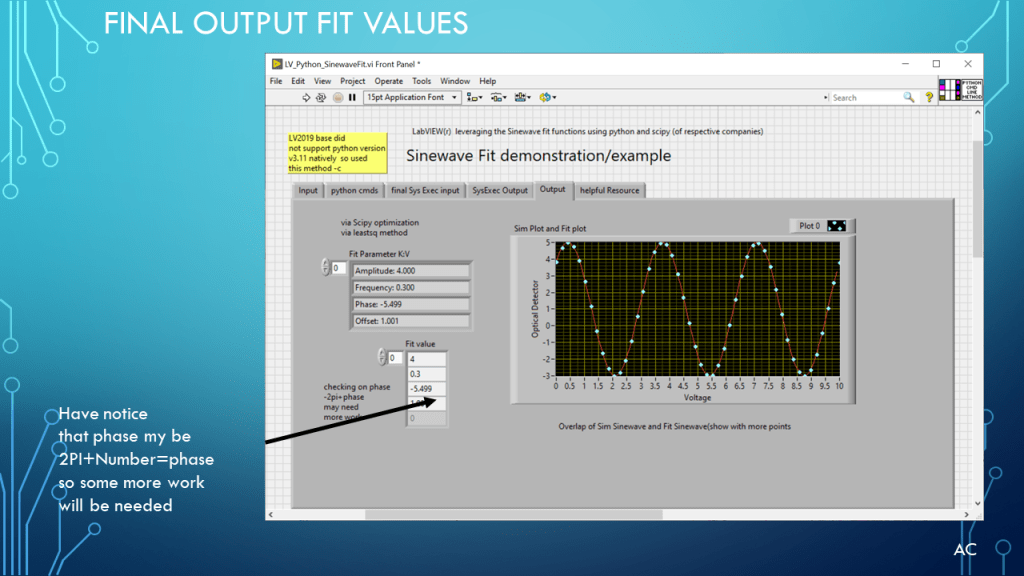Open the Operate menu

(388, 81)
